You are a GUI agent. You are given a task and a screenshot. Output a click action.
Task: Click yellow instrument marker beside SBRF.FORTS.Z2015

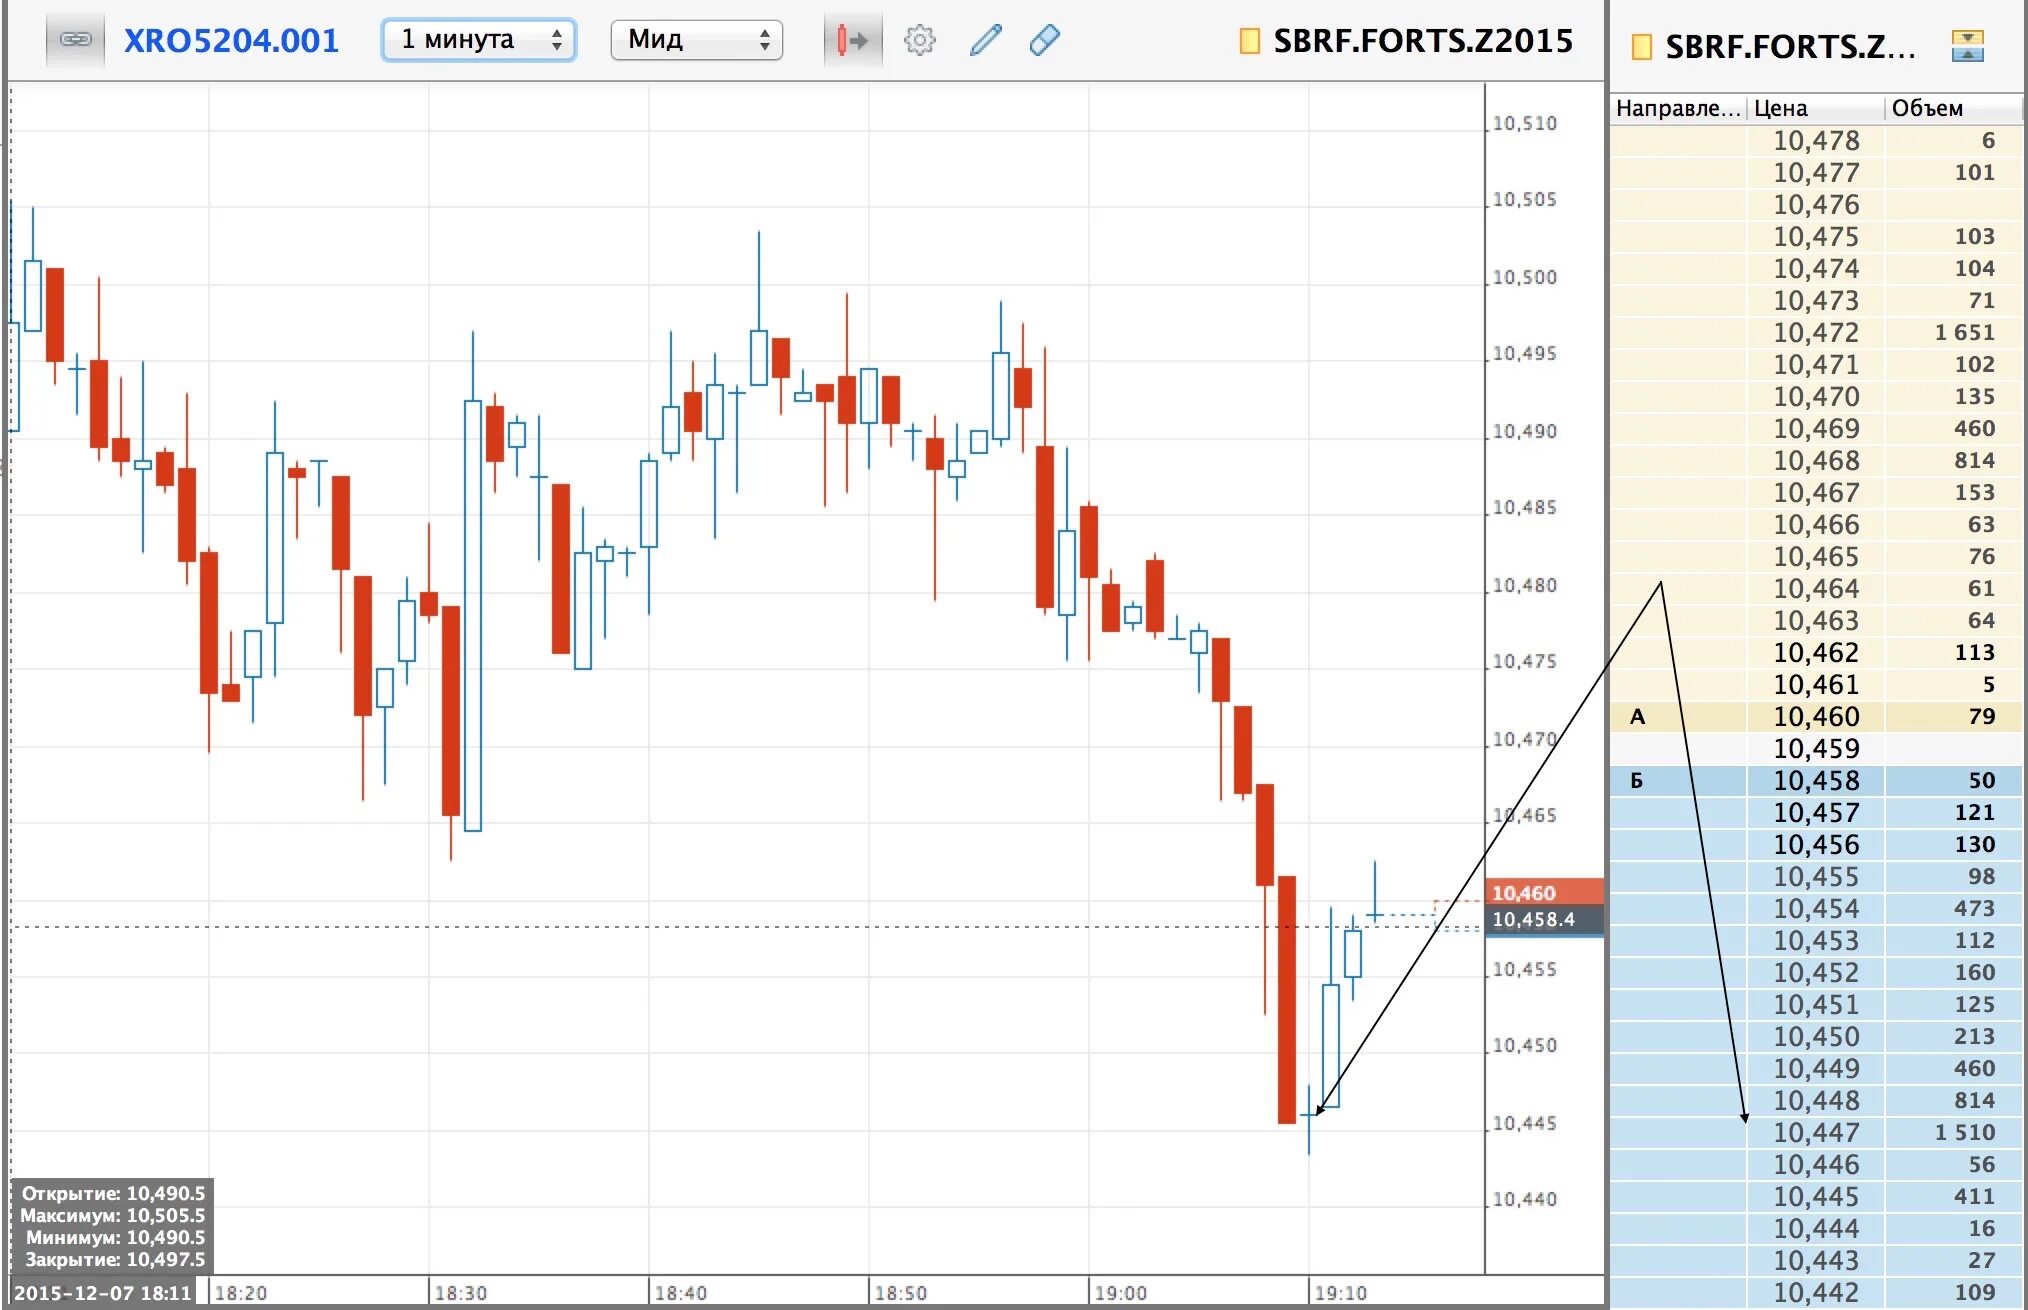(1249, 41)
